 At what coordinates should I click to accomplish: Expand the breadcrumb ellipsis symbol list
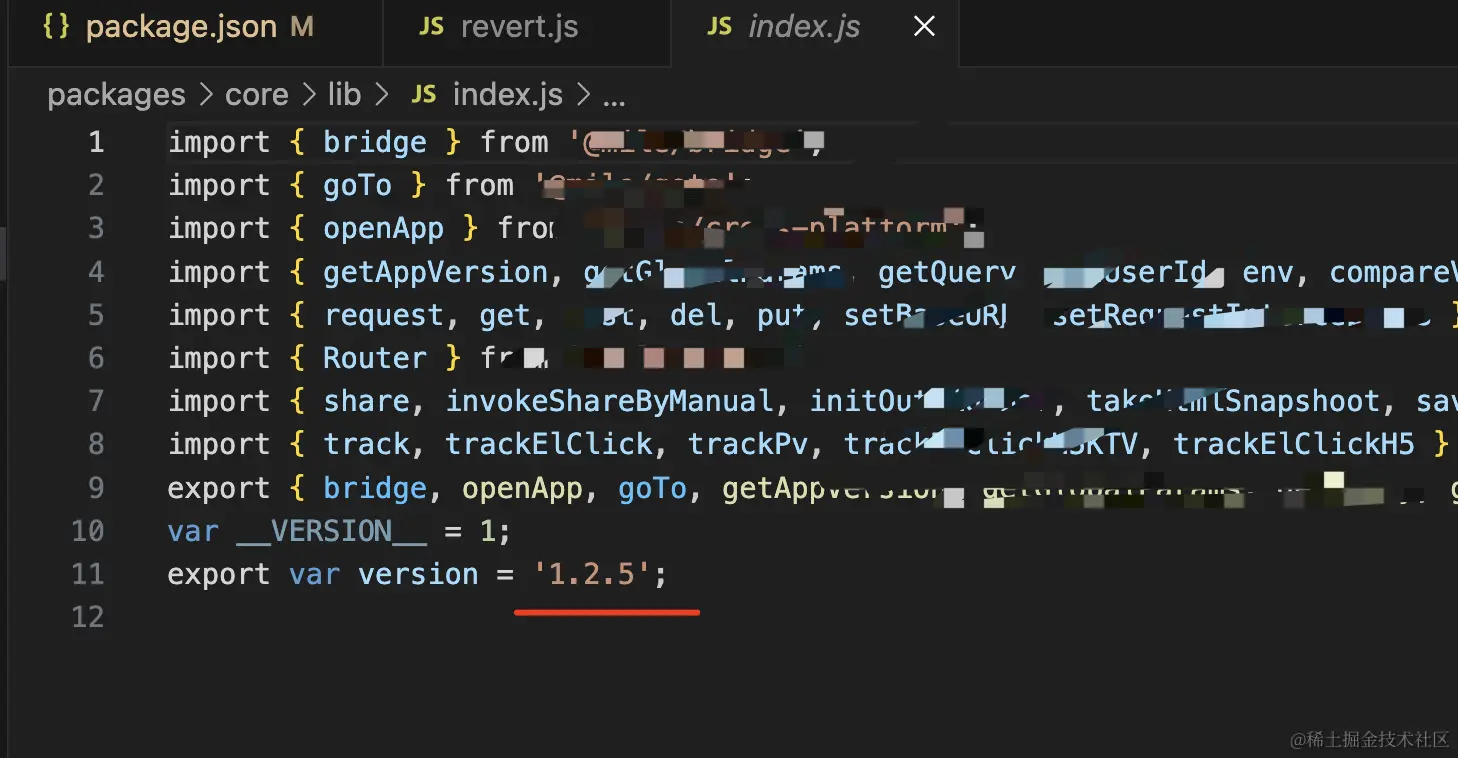614,98
